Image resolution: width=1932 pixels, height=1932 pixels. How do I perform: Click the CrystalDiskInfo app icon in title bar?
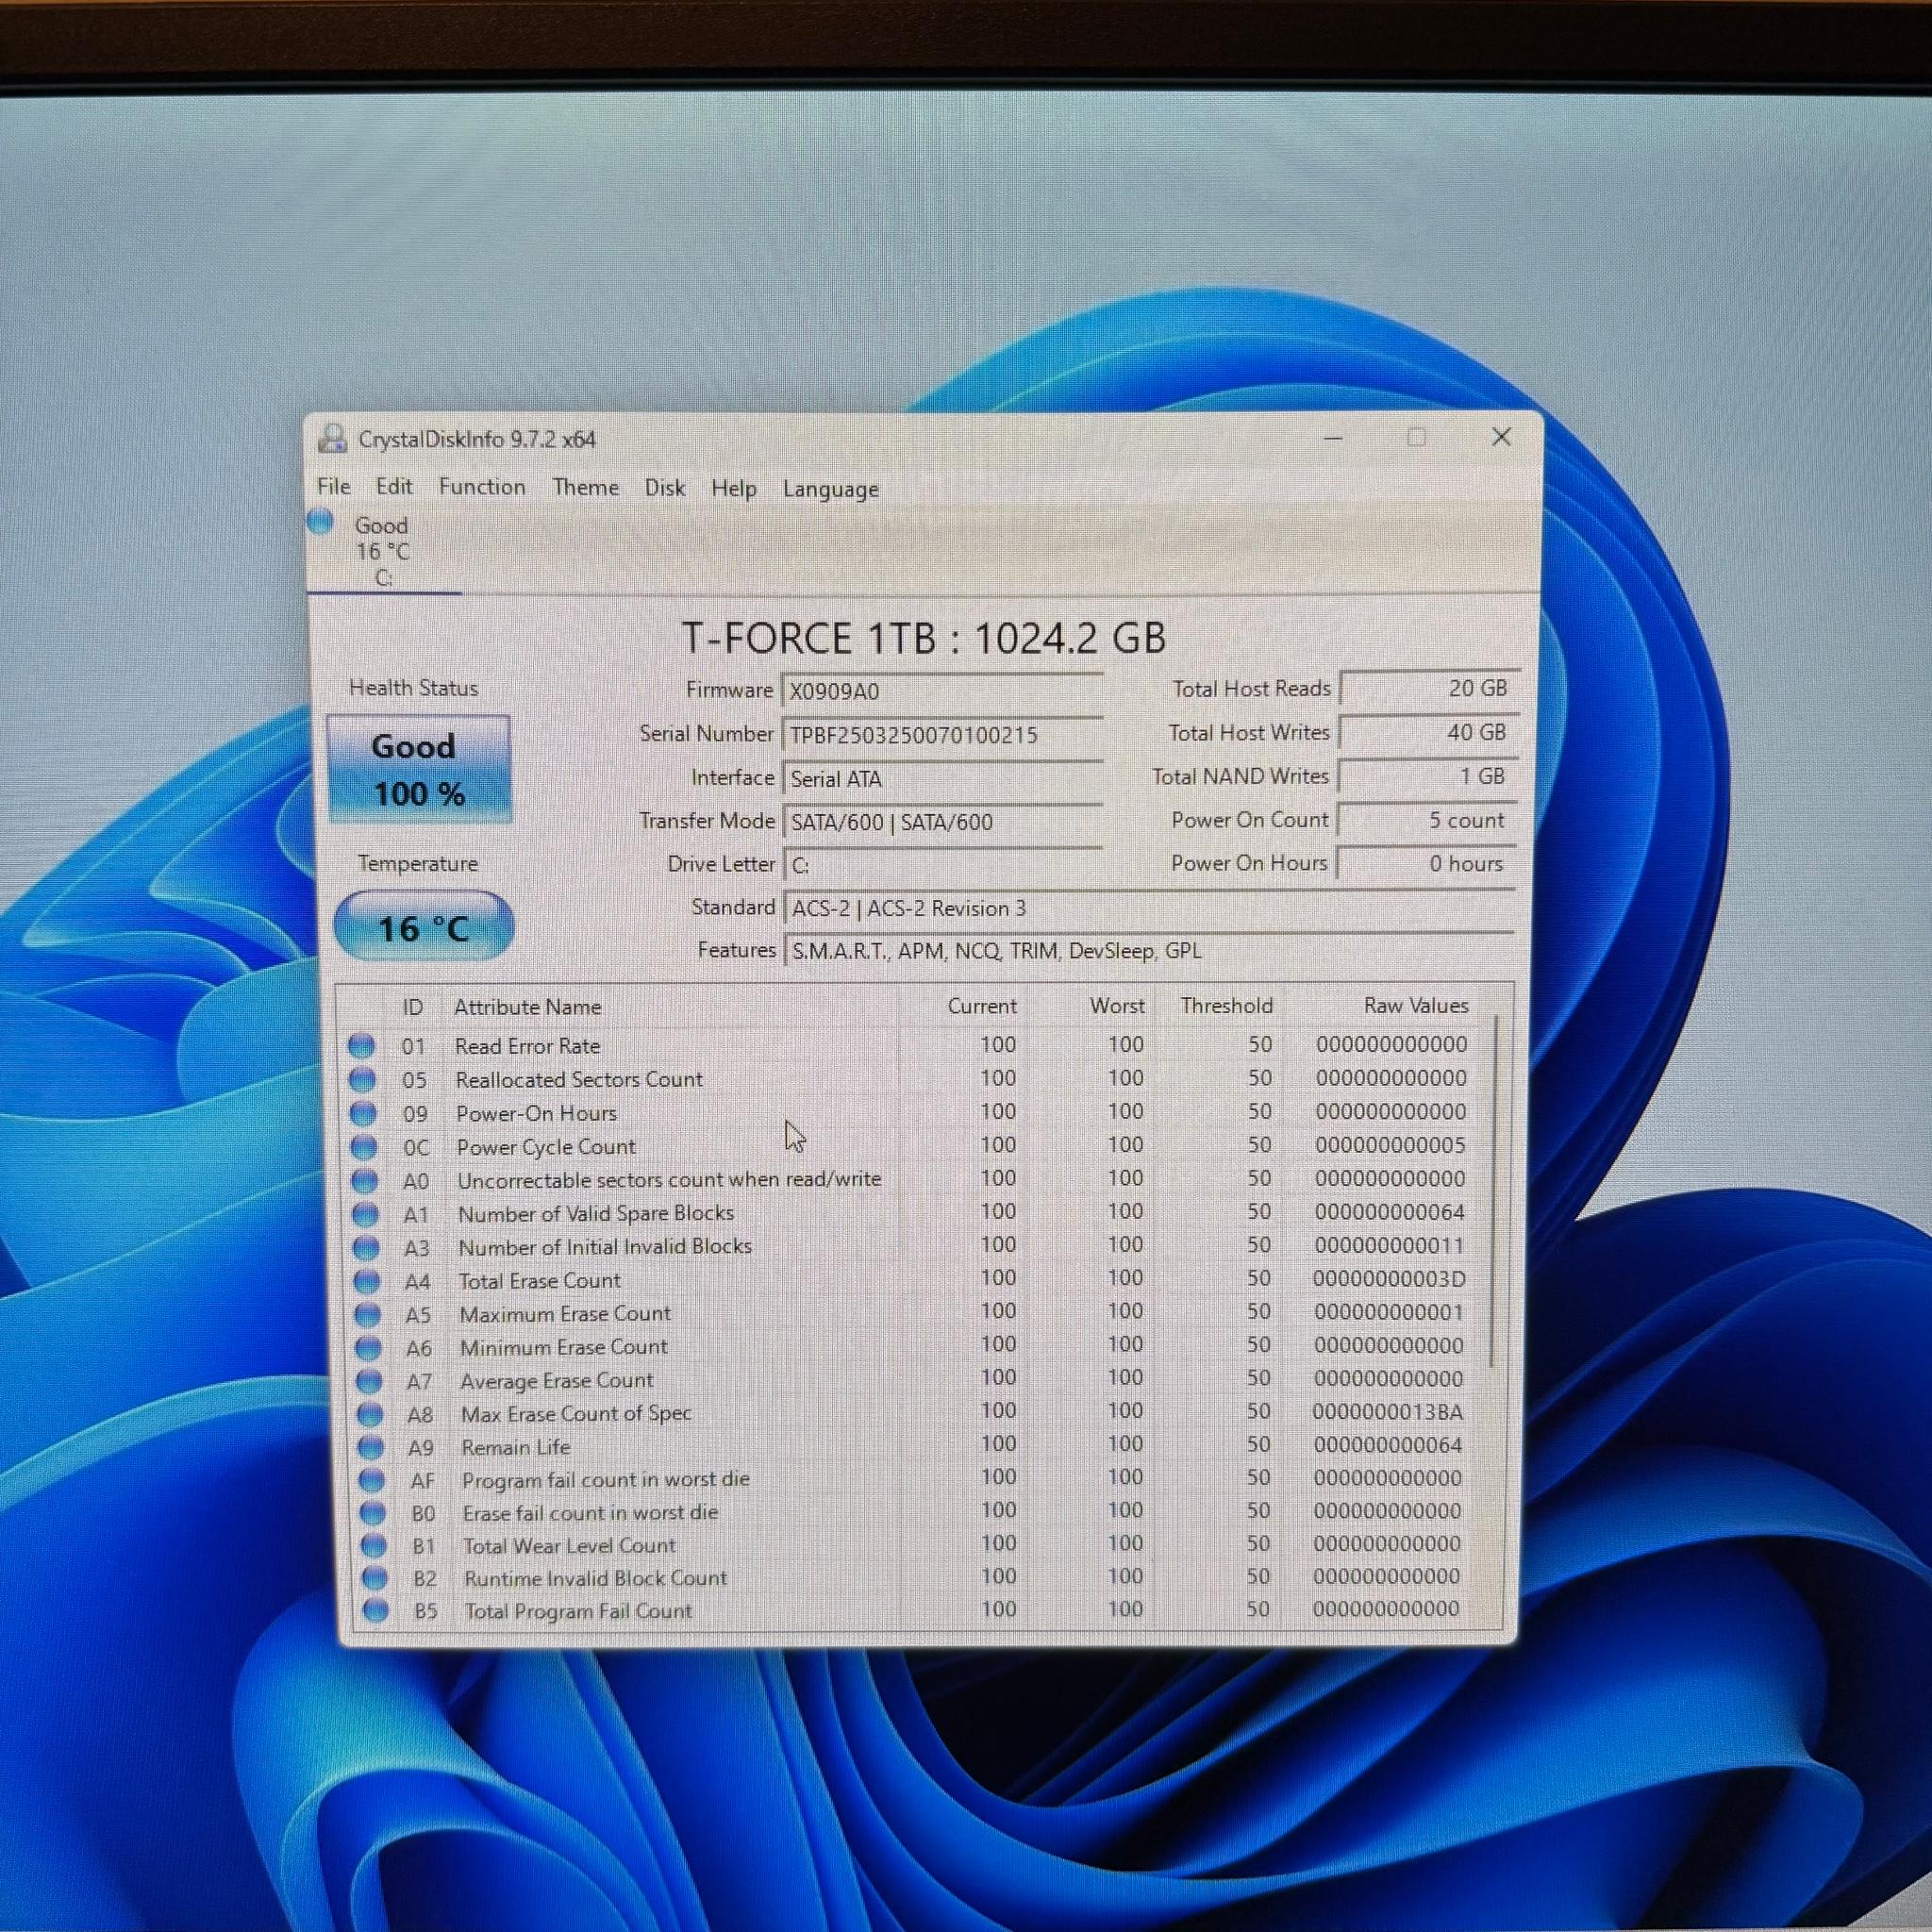tap(332, 439)
